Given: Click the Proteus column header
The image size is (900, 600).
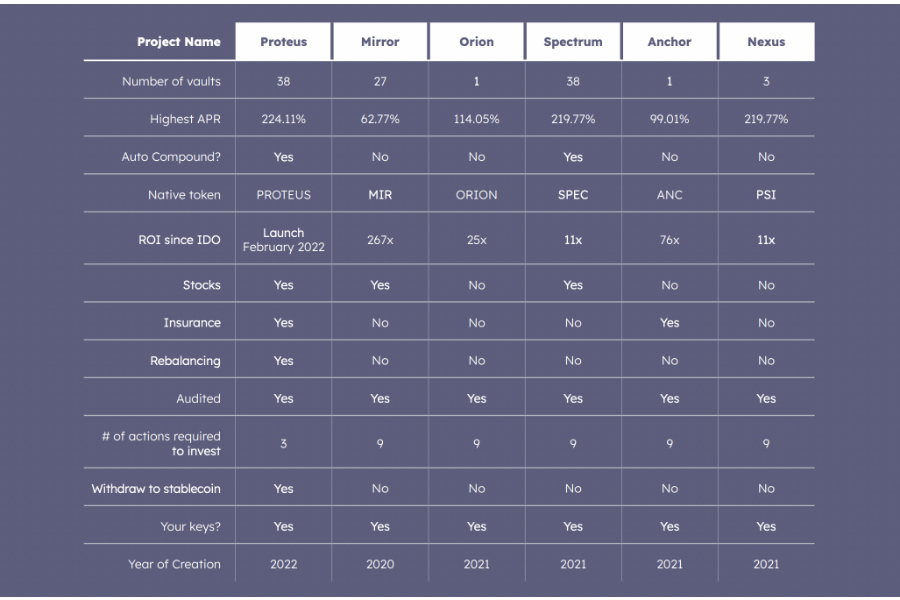Looking at the screenshot, I should 284,41.
